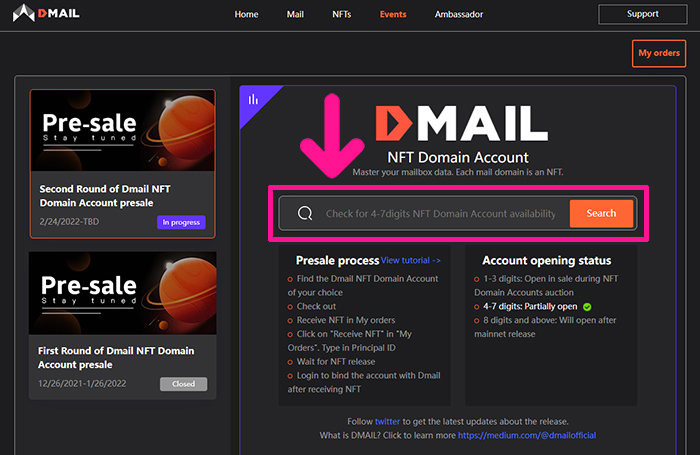Click the date 12/26/2021-1/26/2022
Screen dimensions: 700x455
[82, 384]
